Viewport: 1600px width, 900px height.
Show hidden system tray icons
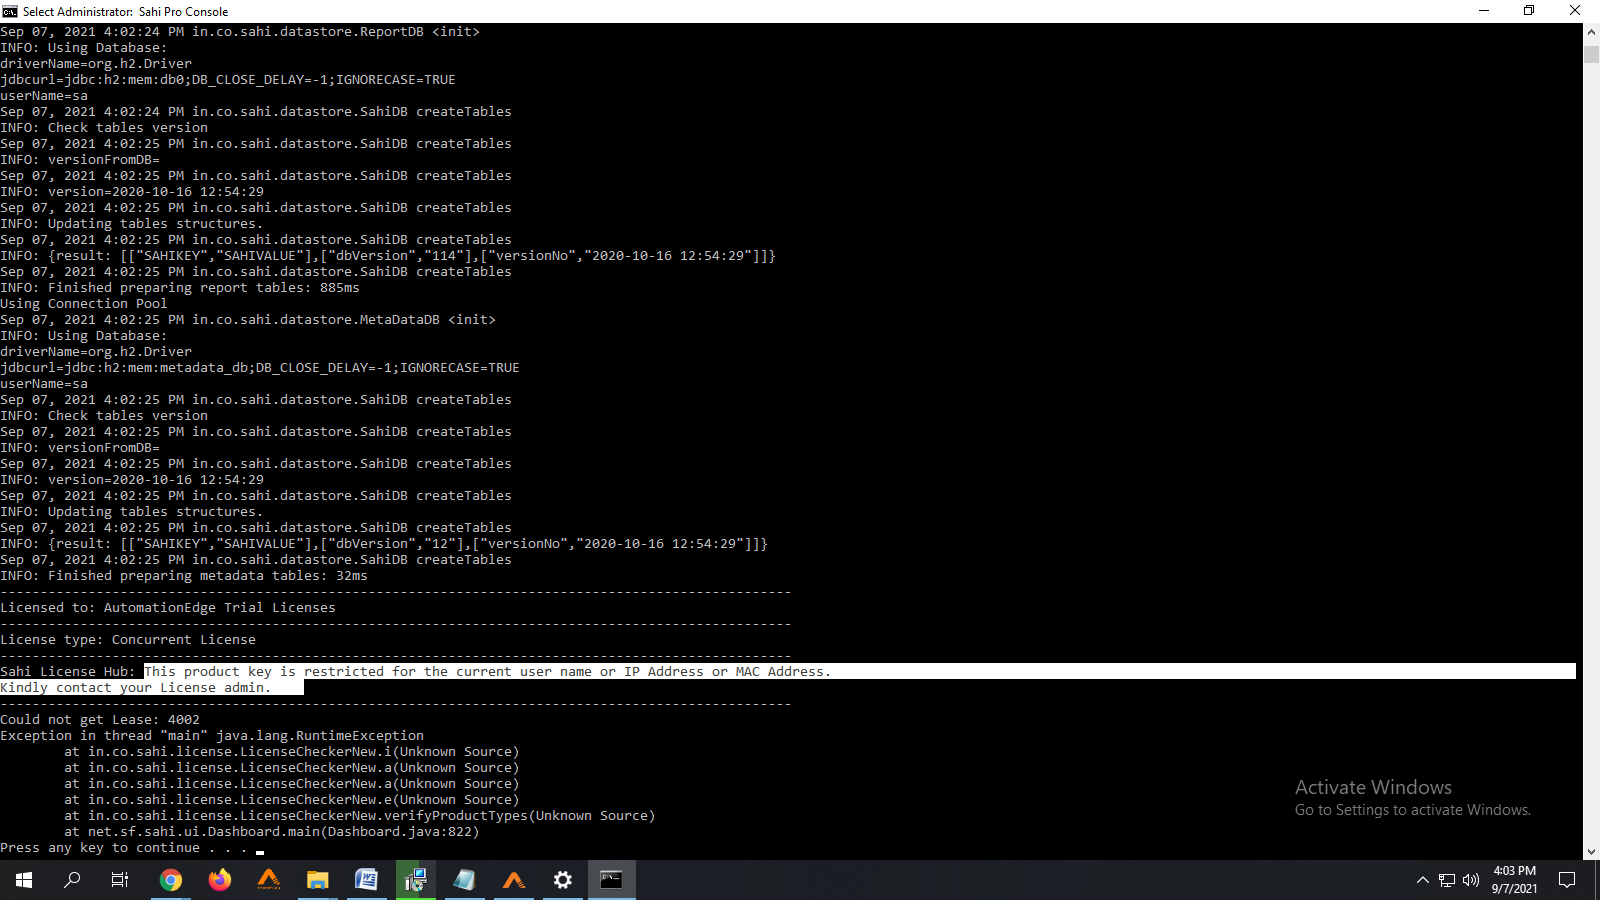click(1422, 880)
